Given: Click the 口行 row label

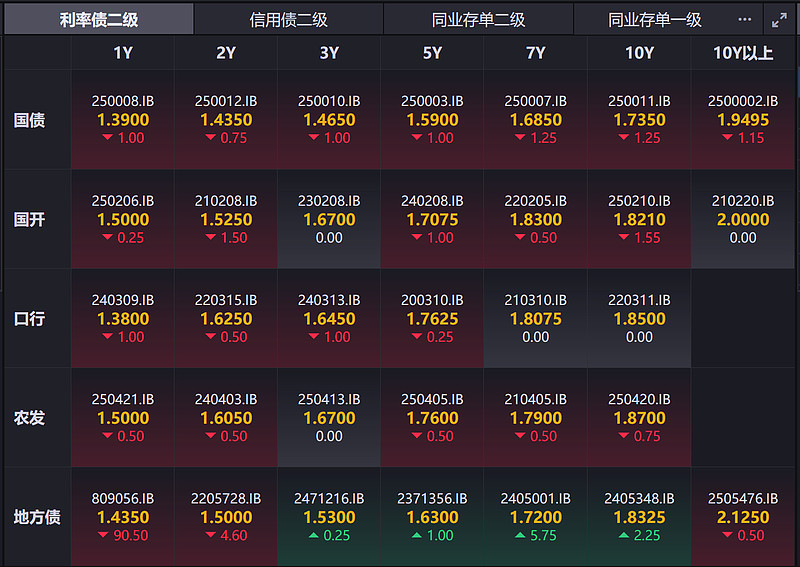Looking at the screenshot, I should click(30, 318).
